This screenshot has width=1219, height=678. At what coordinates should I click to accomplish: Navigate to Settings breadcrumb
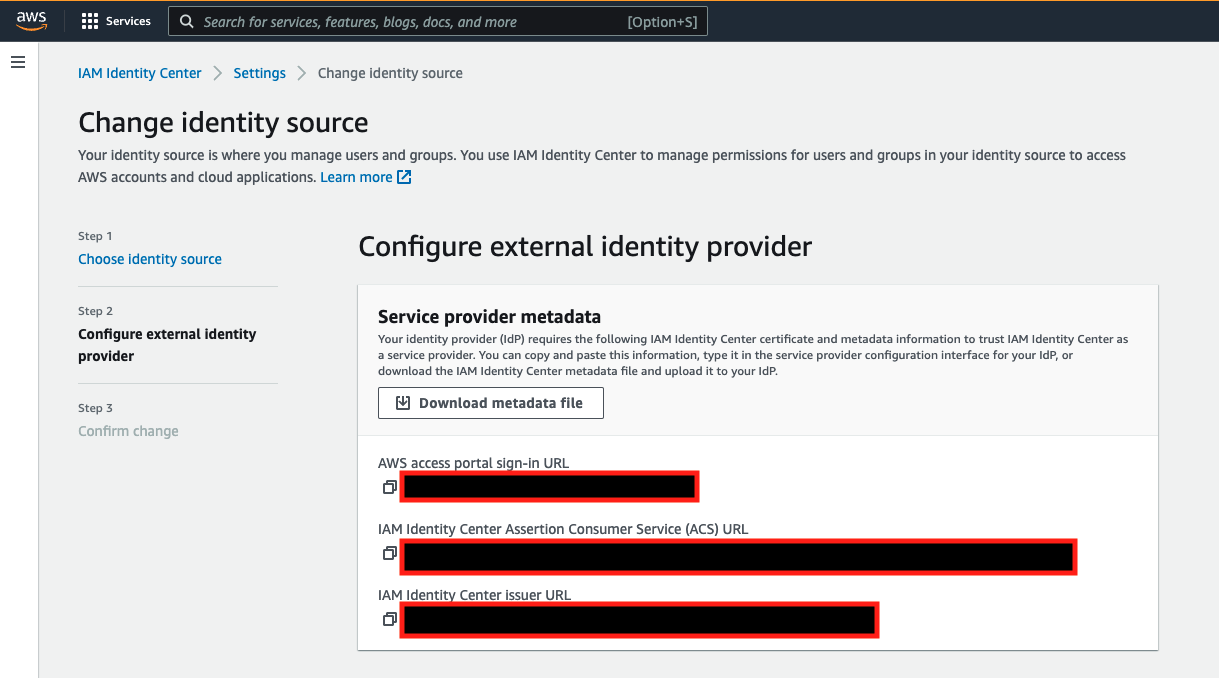260,73
